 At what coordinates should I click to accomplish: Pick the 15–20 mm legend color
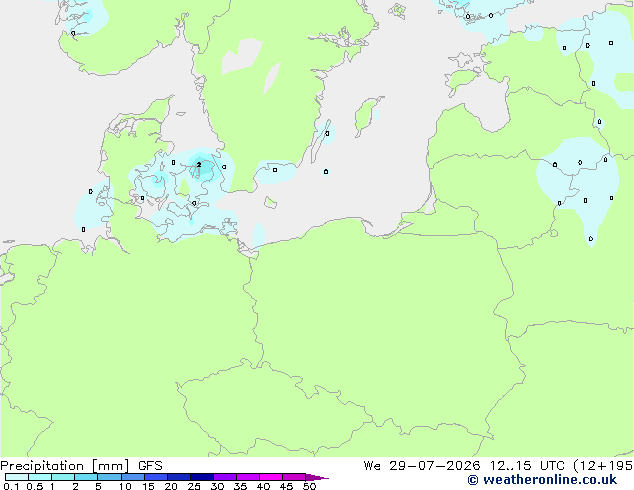click(x=156, y=477)
